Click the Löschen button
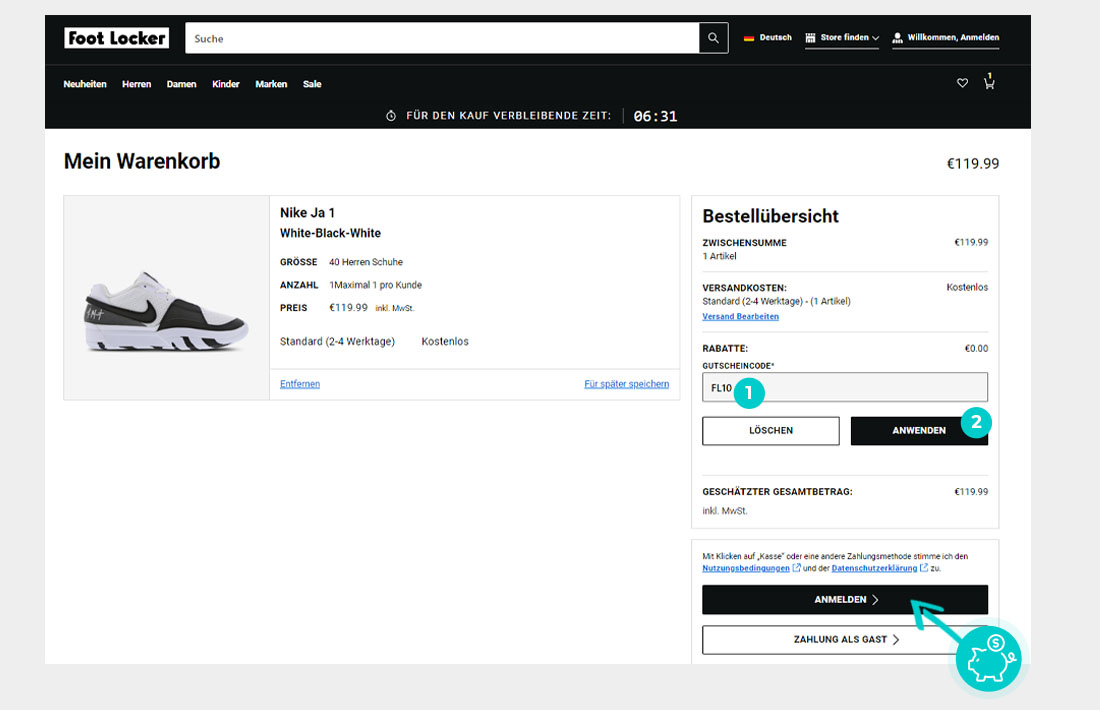 point(771,431)
